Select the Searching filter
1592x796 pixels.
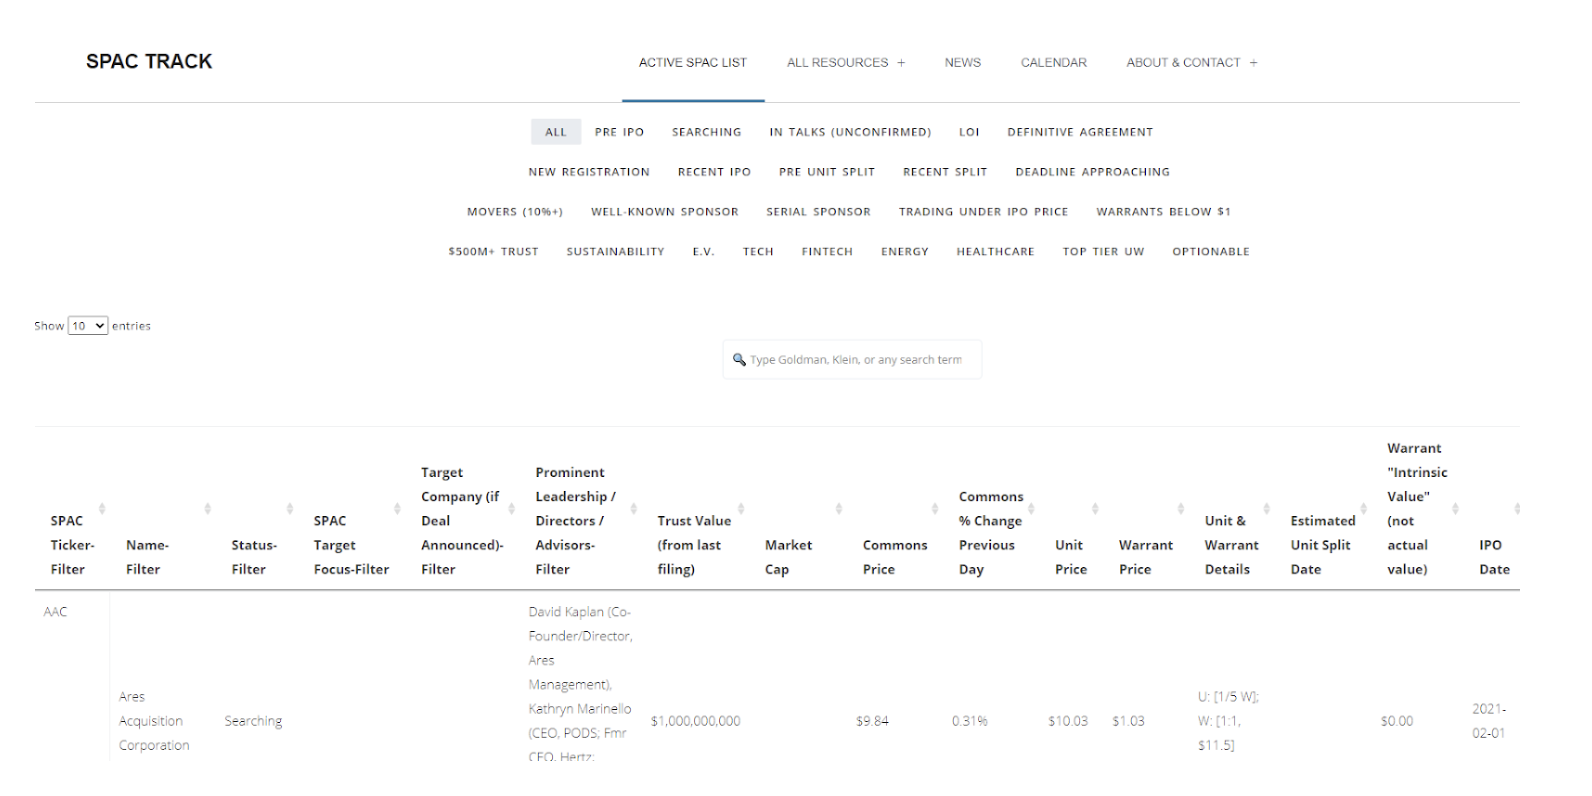(706, 132)
